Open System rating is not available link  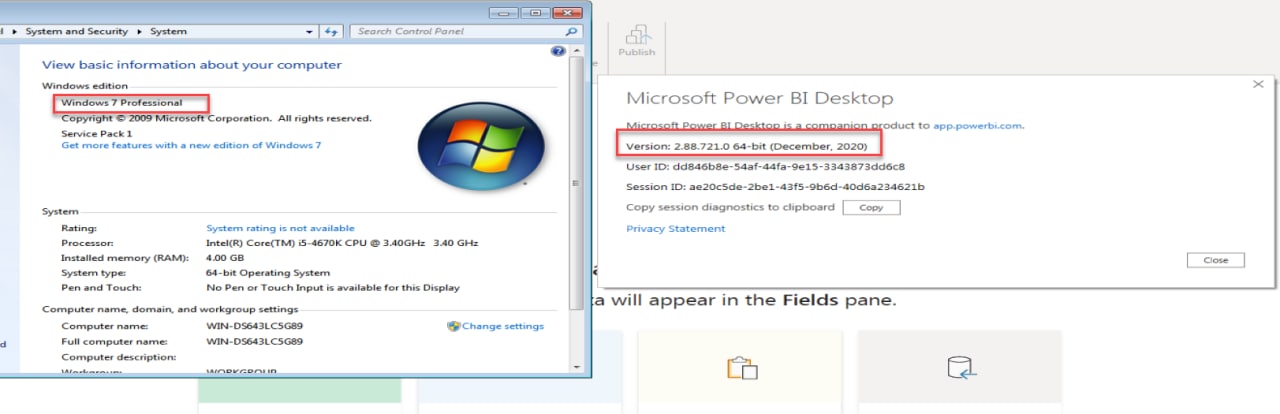[280, 228]
